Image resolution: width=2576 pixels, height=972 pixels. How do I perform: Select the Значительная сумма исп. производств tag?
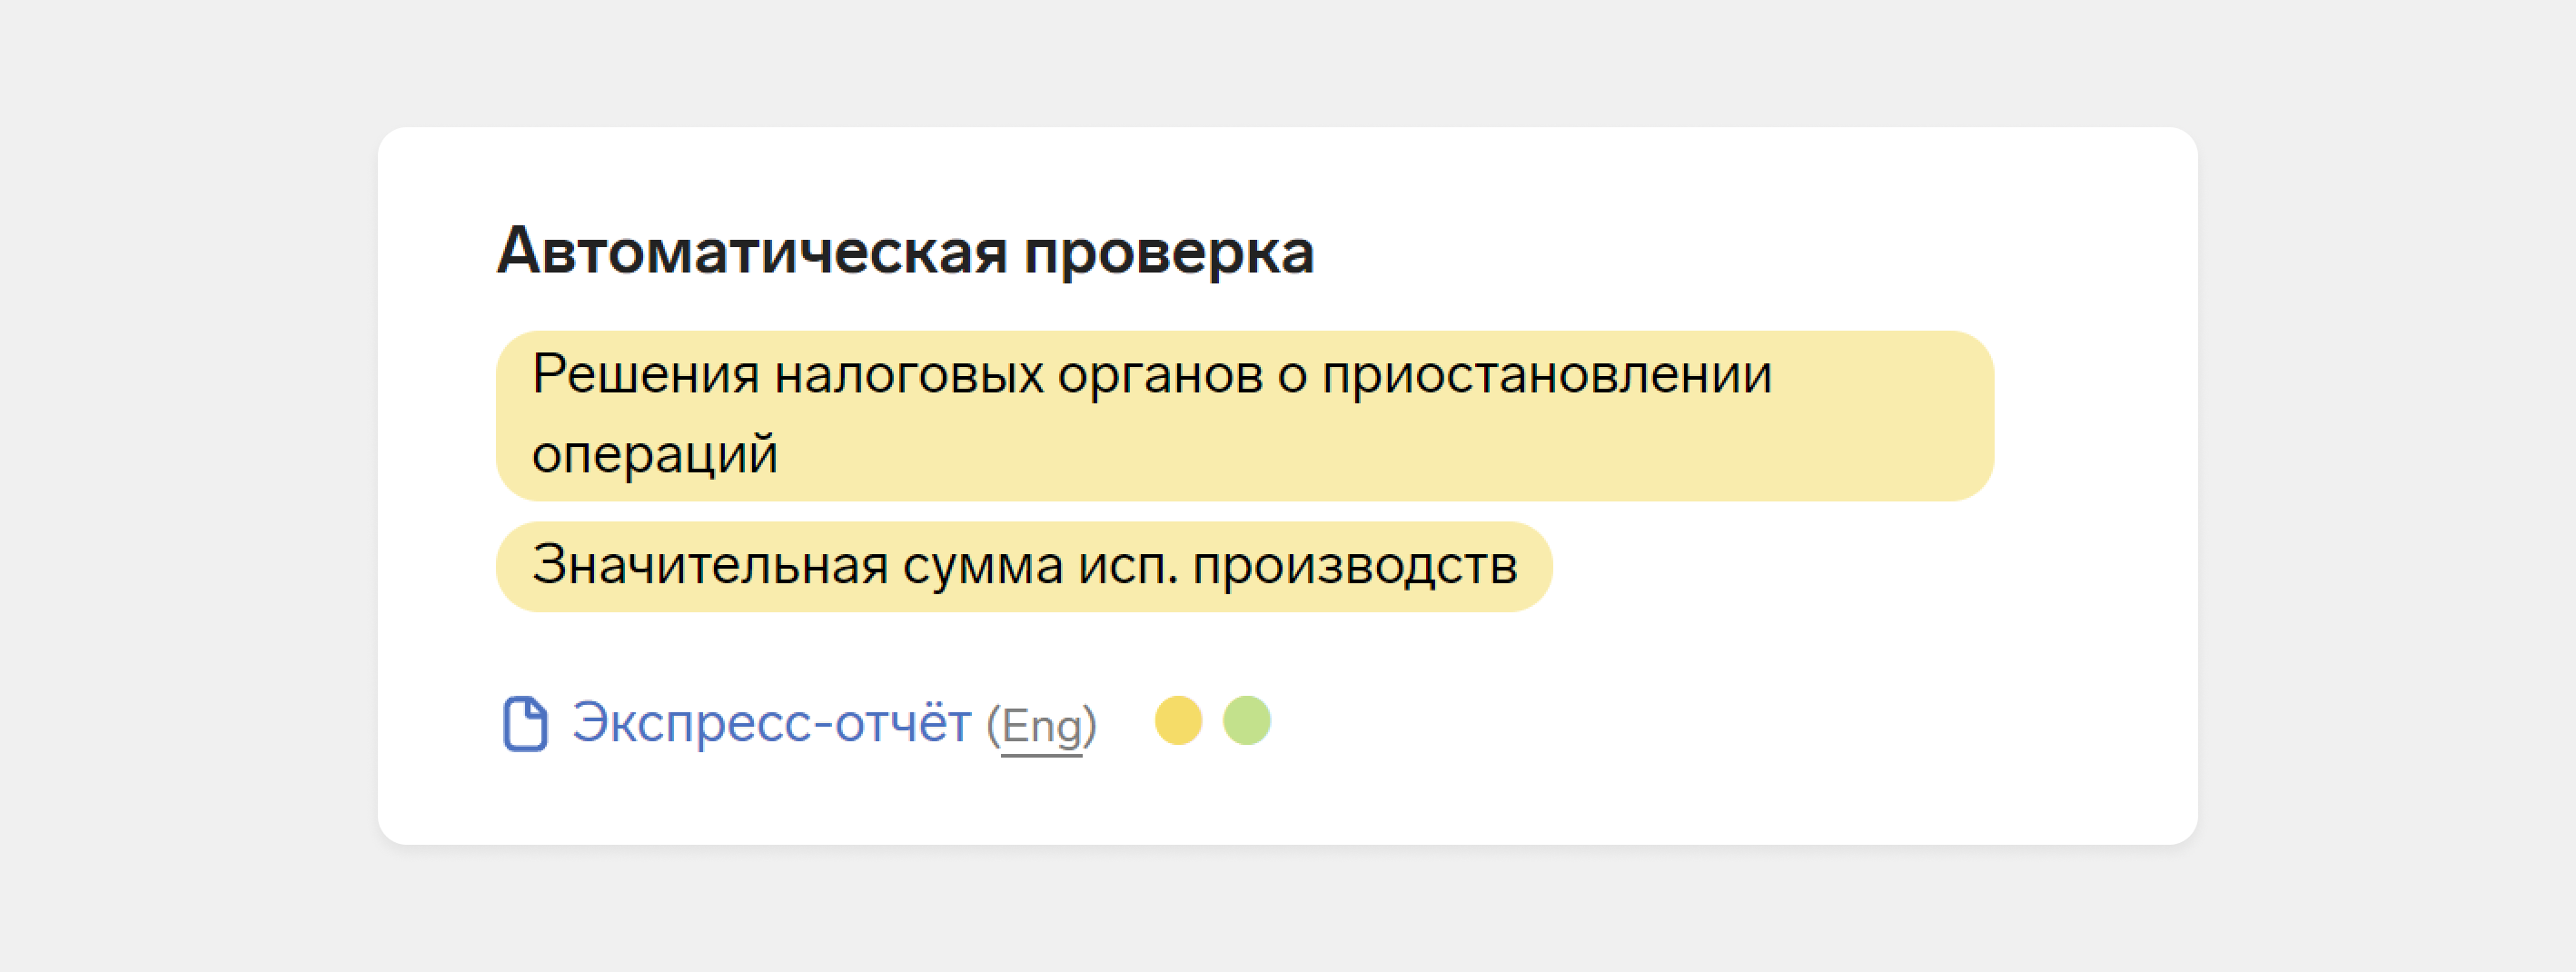1024,567
